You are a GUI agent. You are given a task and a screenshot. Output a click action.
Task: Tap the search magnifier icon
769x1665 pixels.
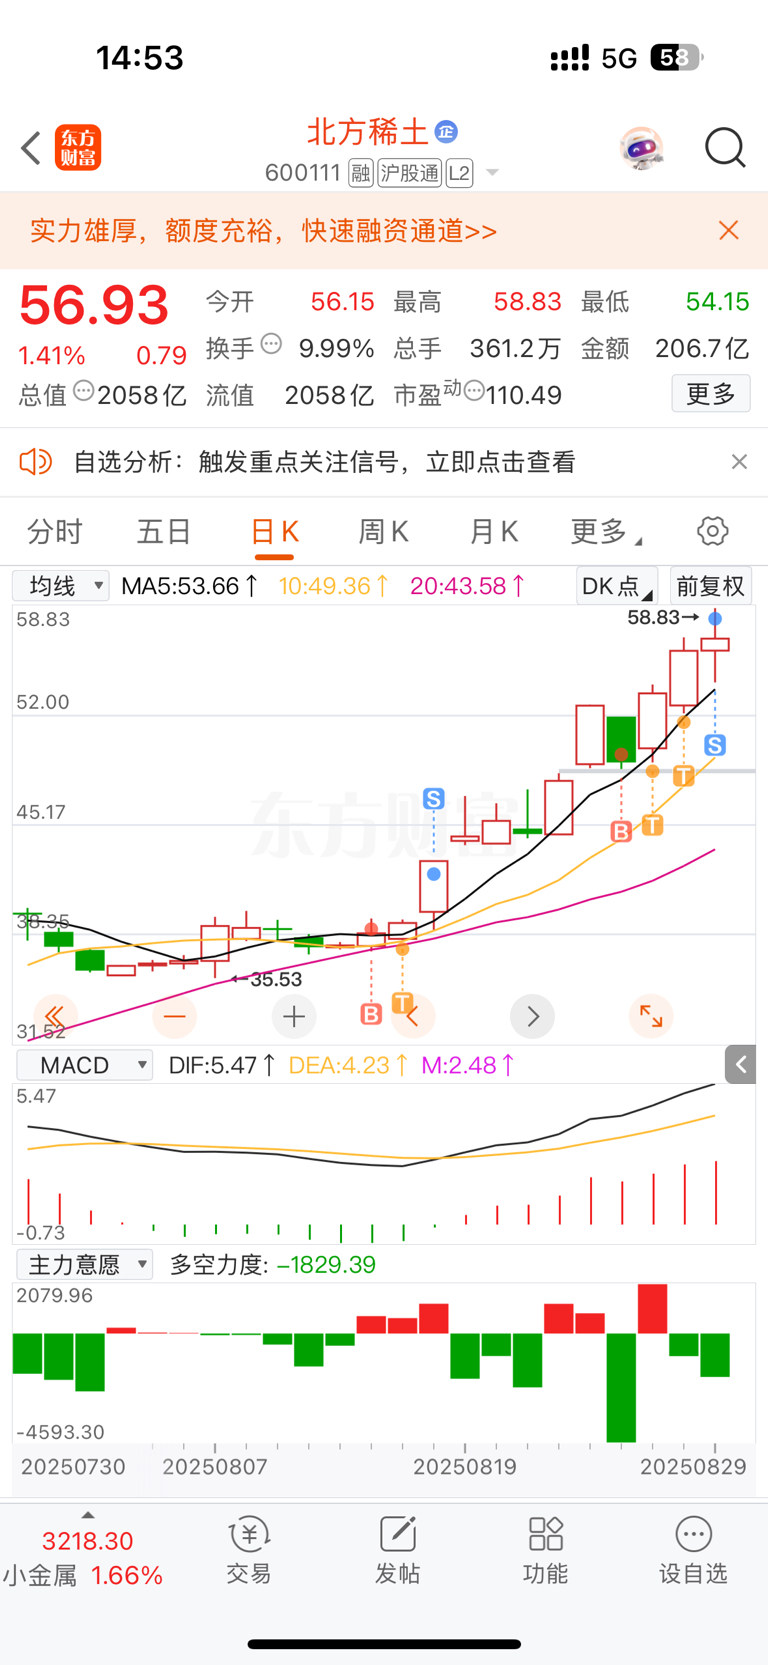pos(725,148)
